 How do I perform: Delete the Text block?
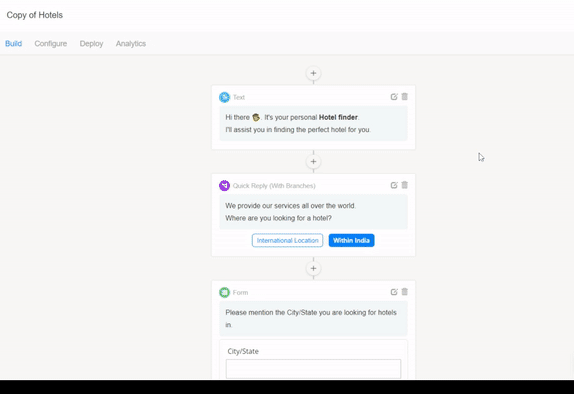[405, 97]
